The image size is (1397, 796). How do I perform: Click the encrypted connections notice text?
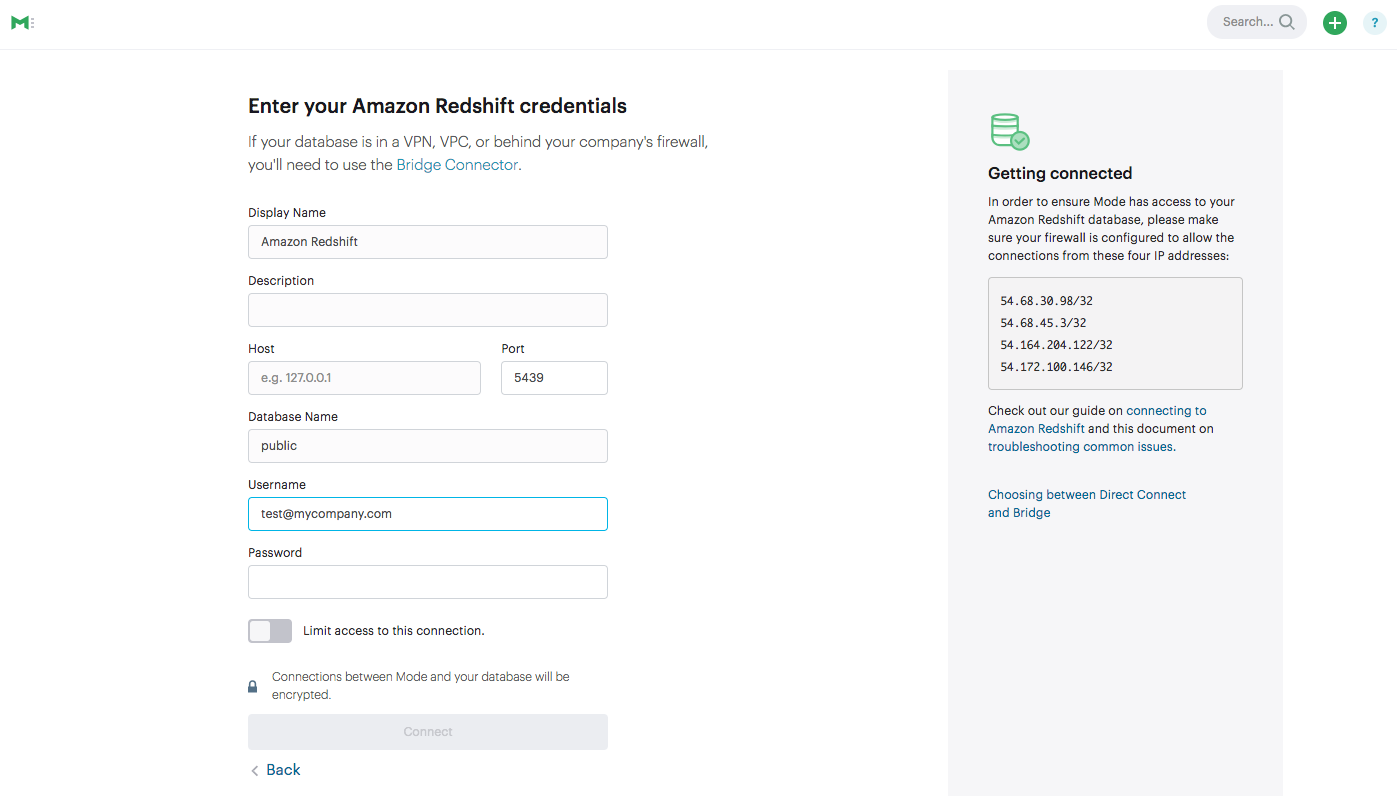421,686
